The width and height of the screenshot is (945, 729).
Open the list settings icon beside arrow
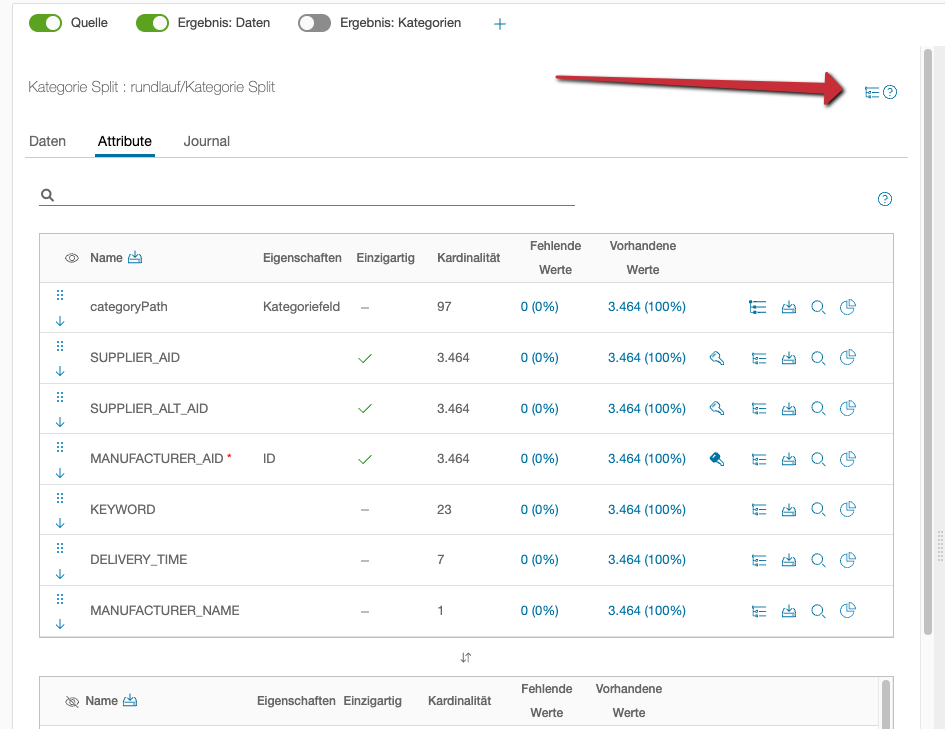[872, 93]
